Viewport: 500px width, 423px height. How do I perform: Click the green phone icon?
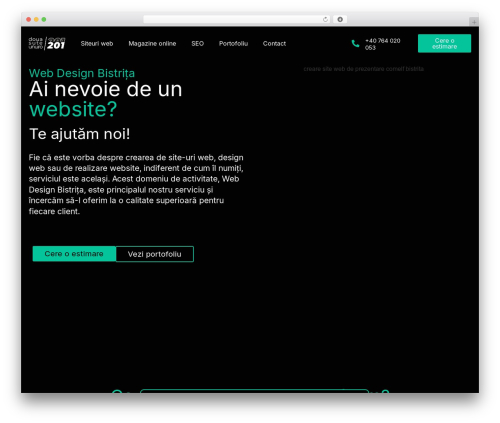pyautogui.click(x=355, y=44)
